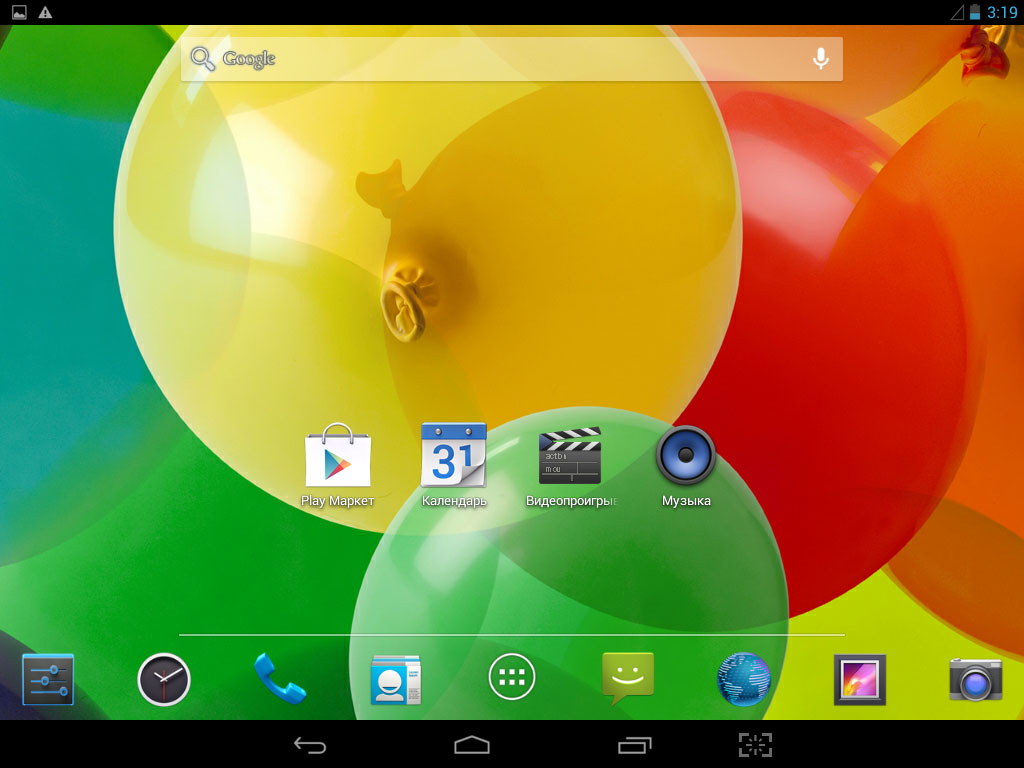
Task: Tap the Home navigation button
Action: [472, 745]
